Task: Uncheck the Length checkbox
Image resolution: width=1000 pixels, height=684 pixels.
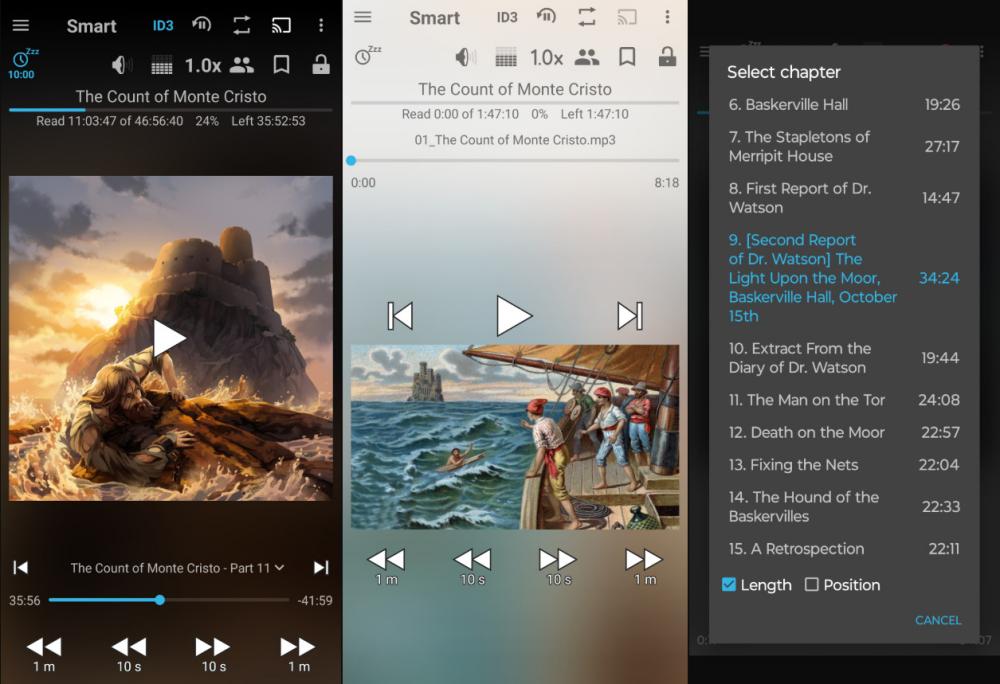Action: click(x=728, y=585)
